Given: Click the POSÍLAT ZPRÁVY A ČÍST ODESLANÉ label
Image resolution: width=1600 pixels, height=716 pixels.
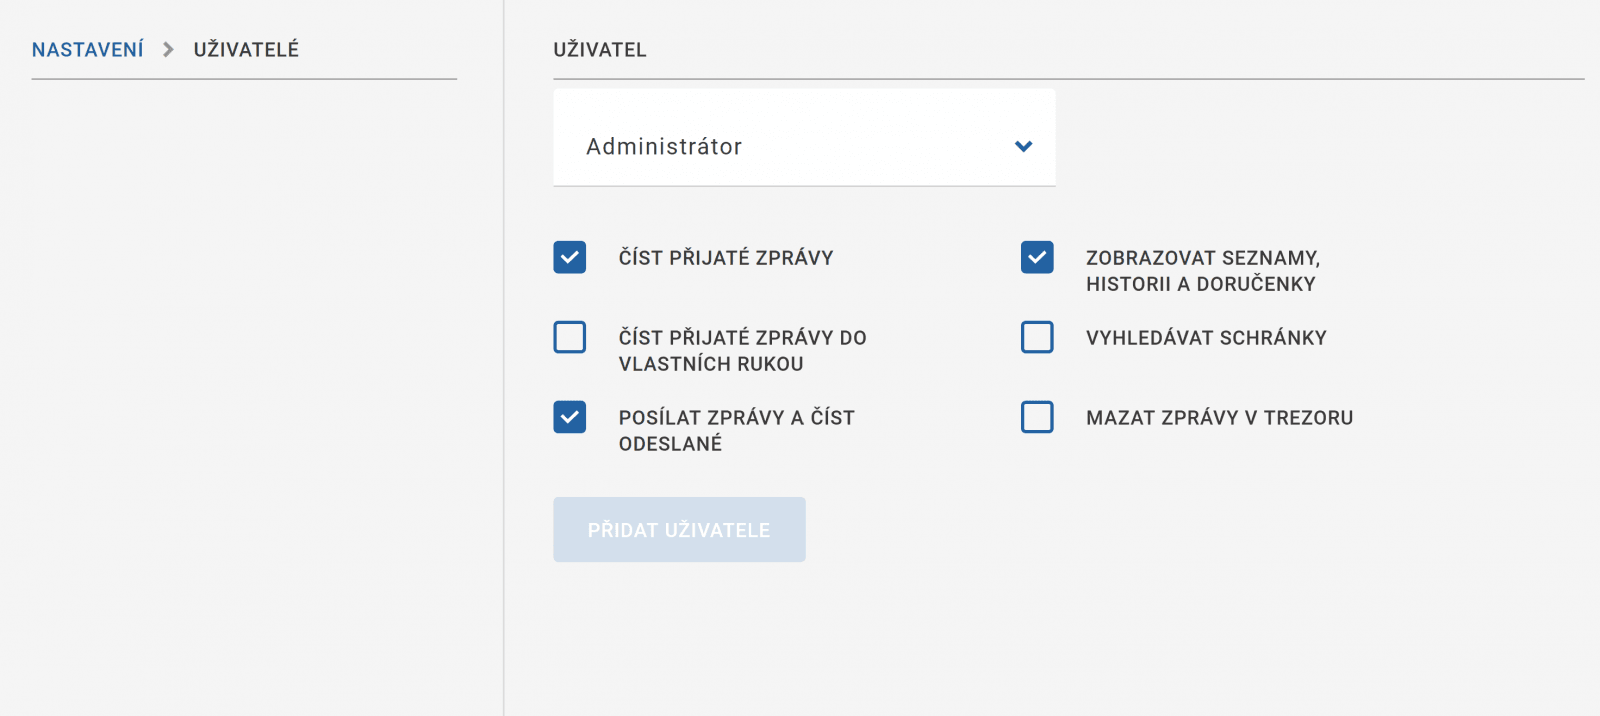Looking at the screenshot, I should 736,431.
